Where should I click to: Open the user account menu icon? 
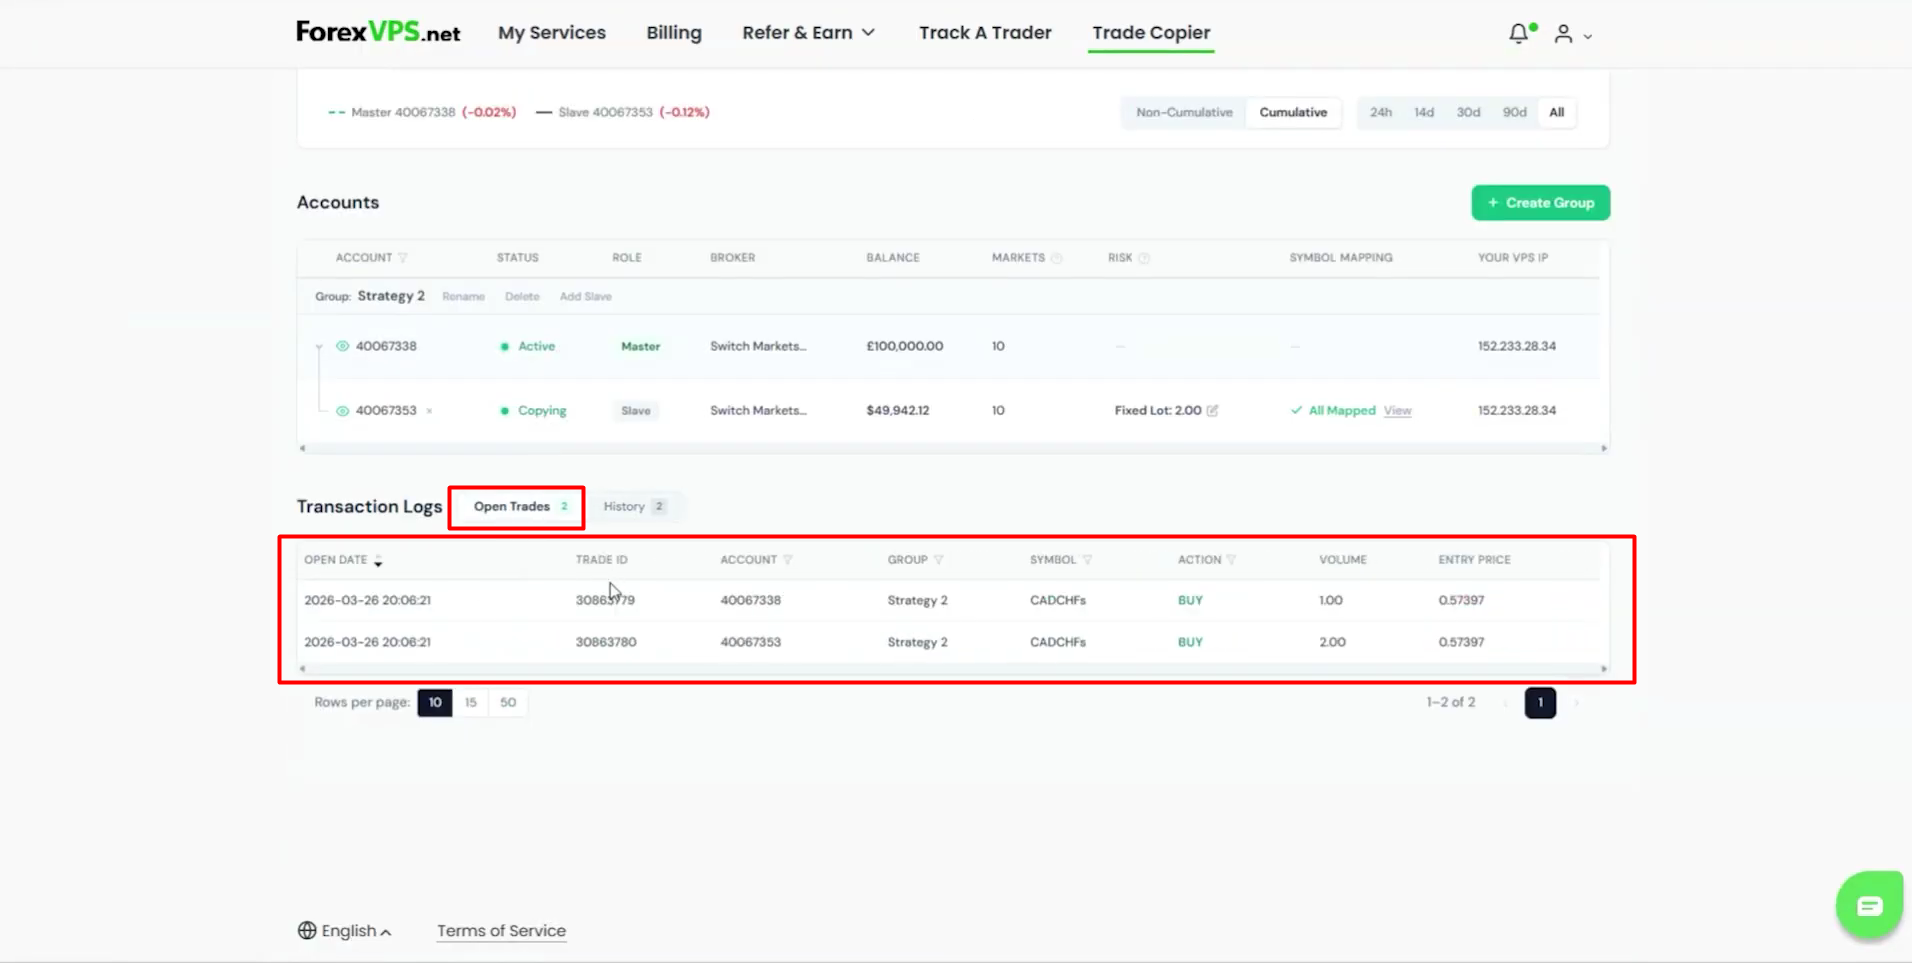[1563, 34]
